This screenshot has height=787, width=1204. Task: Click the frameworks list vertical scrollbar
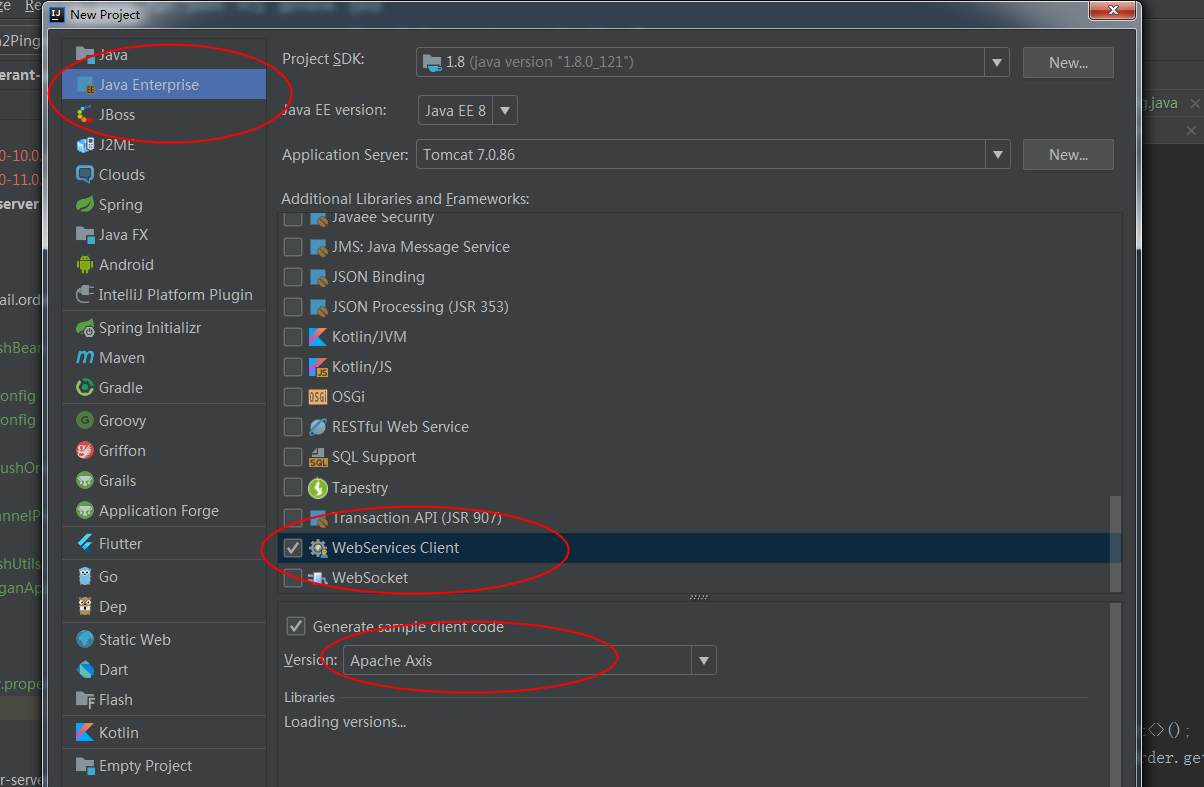pyautogui.click(x=1116, y=543)
